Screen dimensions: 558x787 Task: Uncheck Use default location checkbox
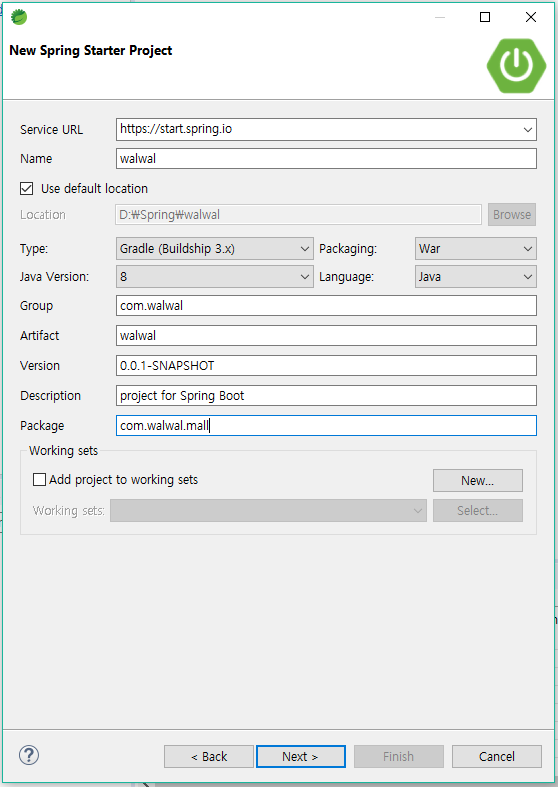27,189
